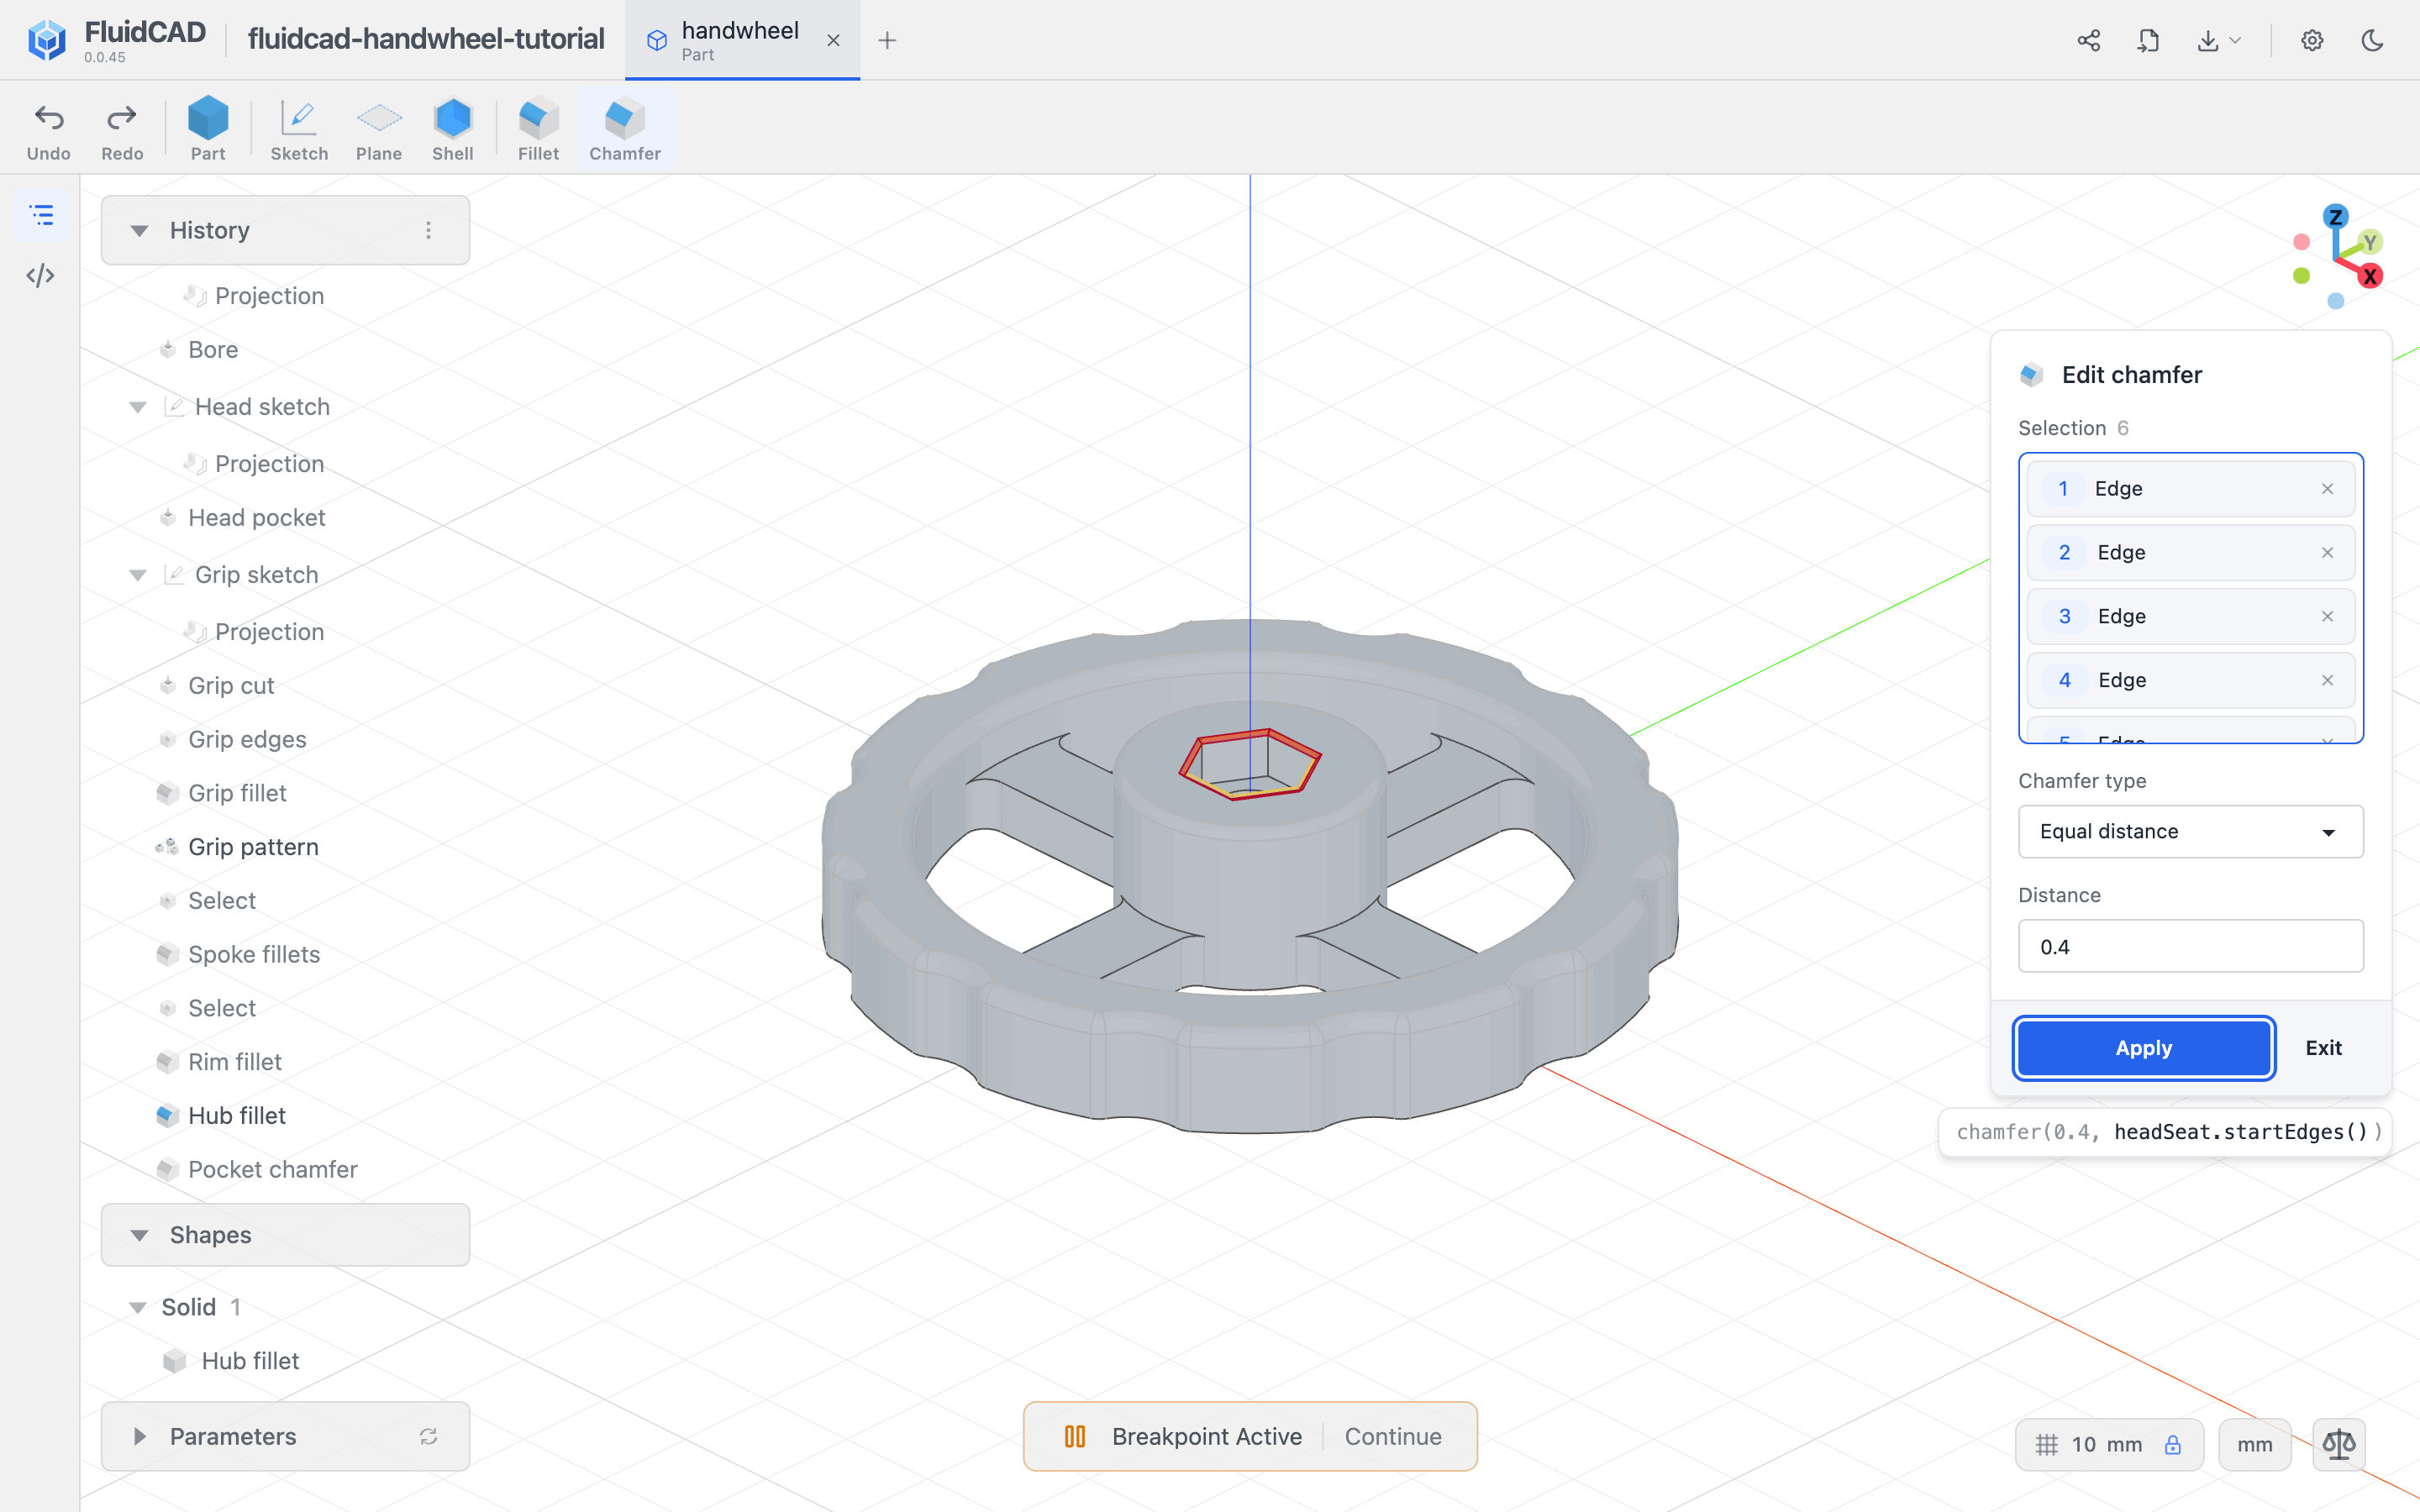Open the Chamfer type dropdown
Viewport: 2420px width, 1512px height.
click(2190, 831)
